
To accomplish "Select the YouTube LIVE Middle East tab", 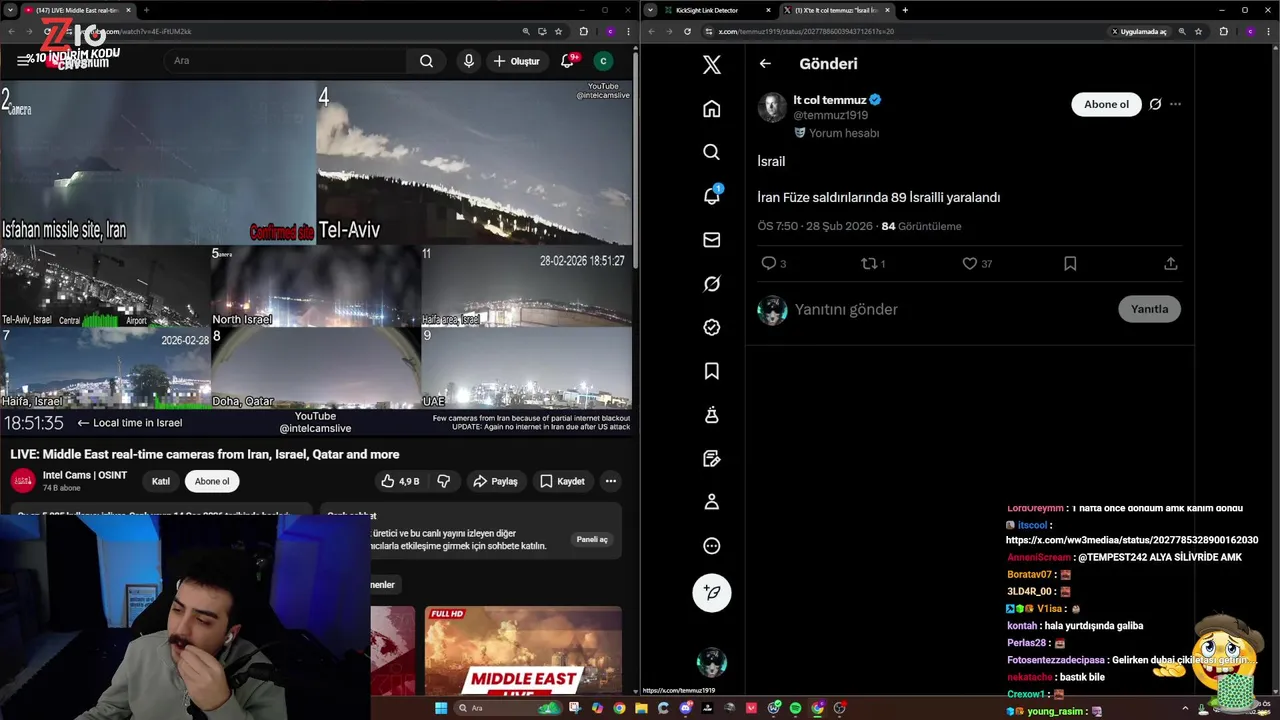I will click(x=78, y=10).
